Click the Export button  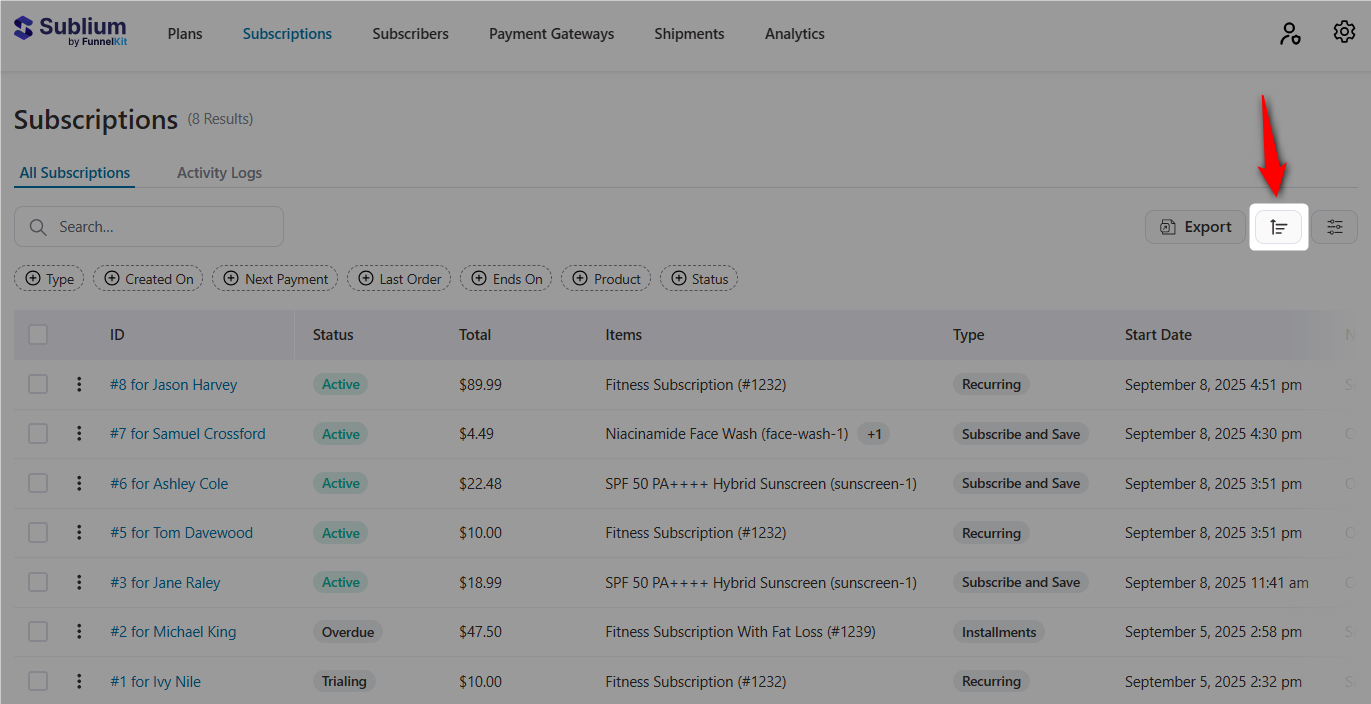(x=1195, y=227)
